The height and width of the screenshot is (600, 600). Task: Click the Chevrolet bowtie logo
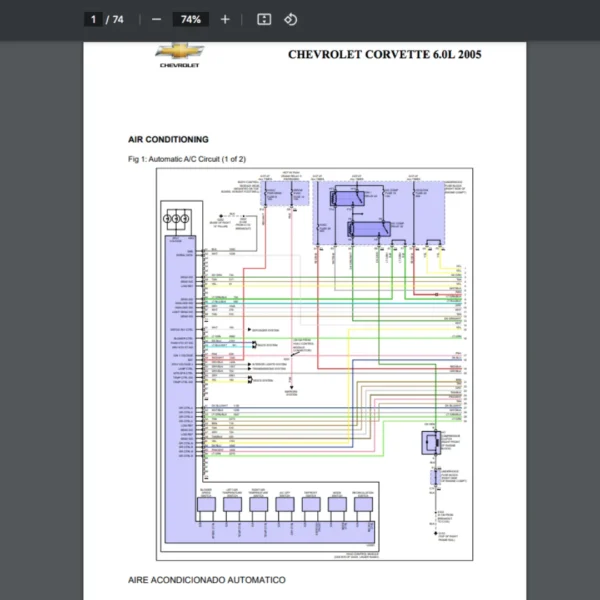pos(179,51)
